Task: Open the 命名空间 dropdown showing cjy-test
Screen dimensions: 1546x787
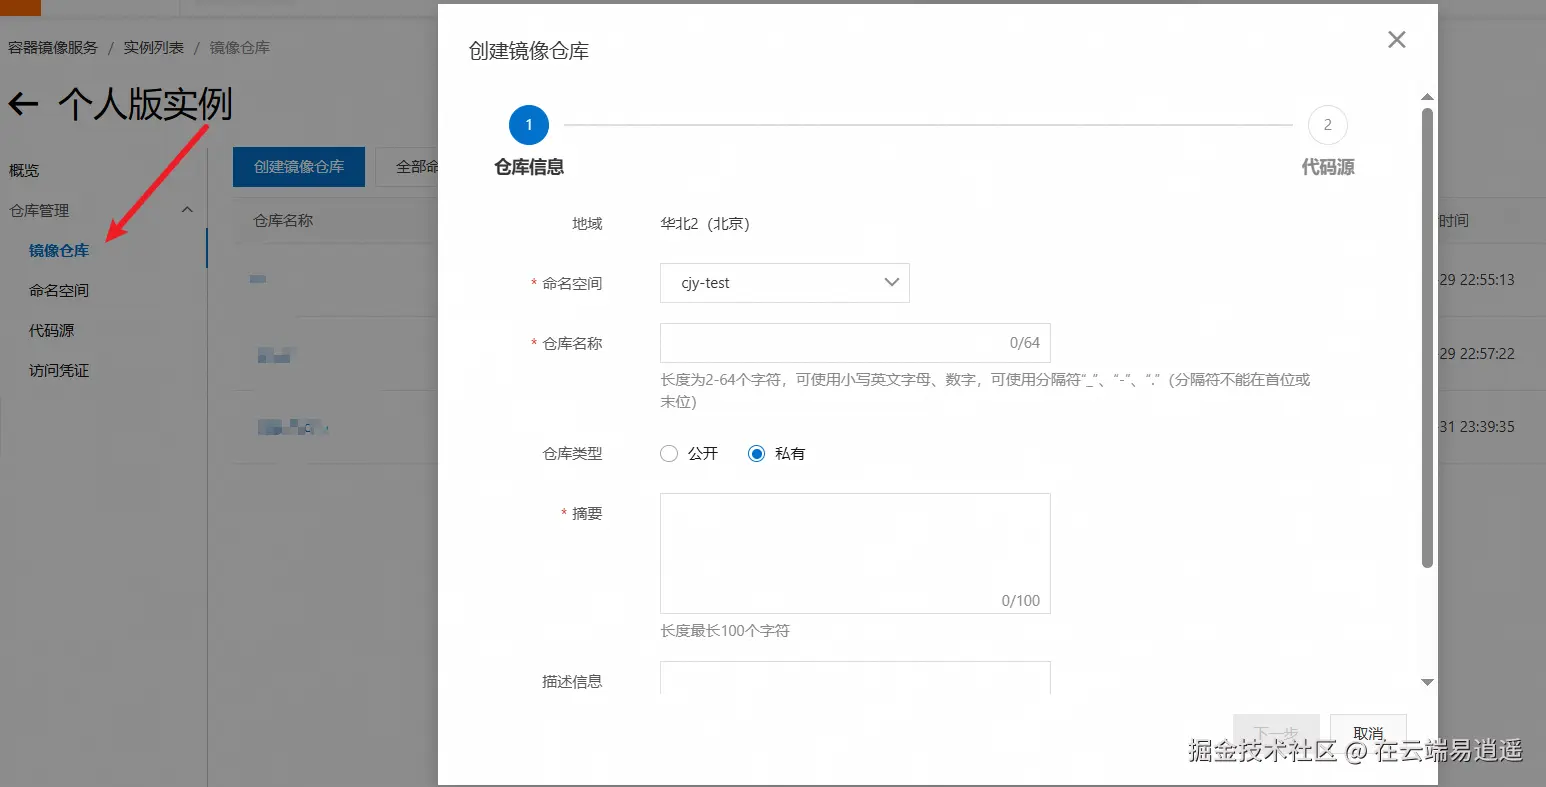Action: [x=785, y=283]
